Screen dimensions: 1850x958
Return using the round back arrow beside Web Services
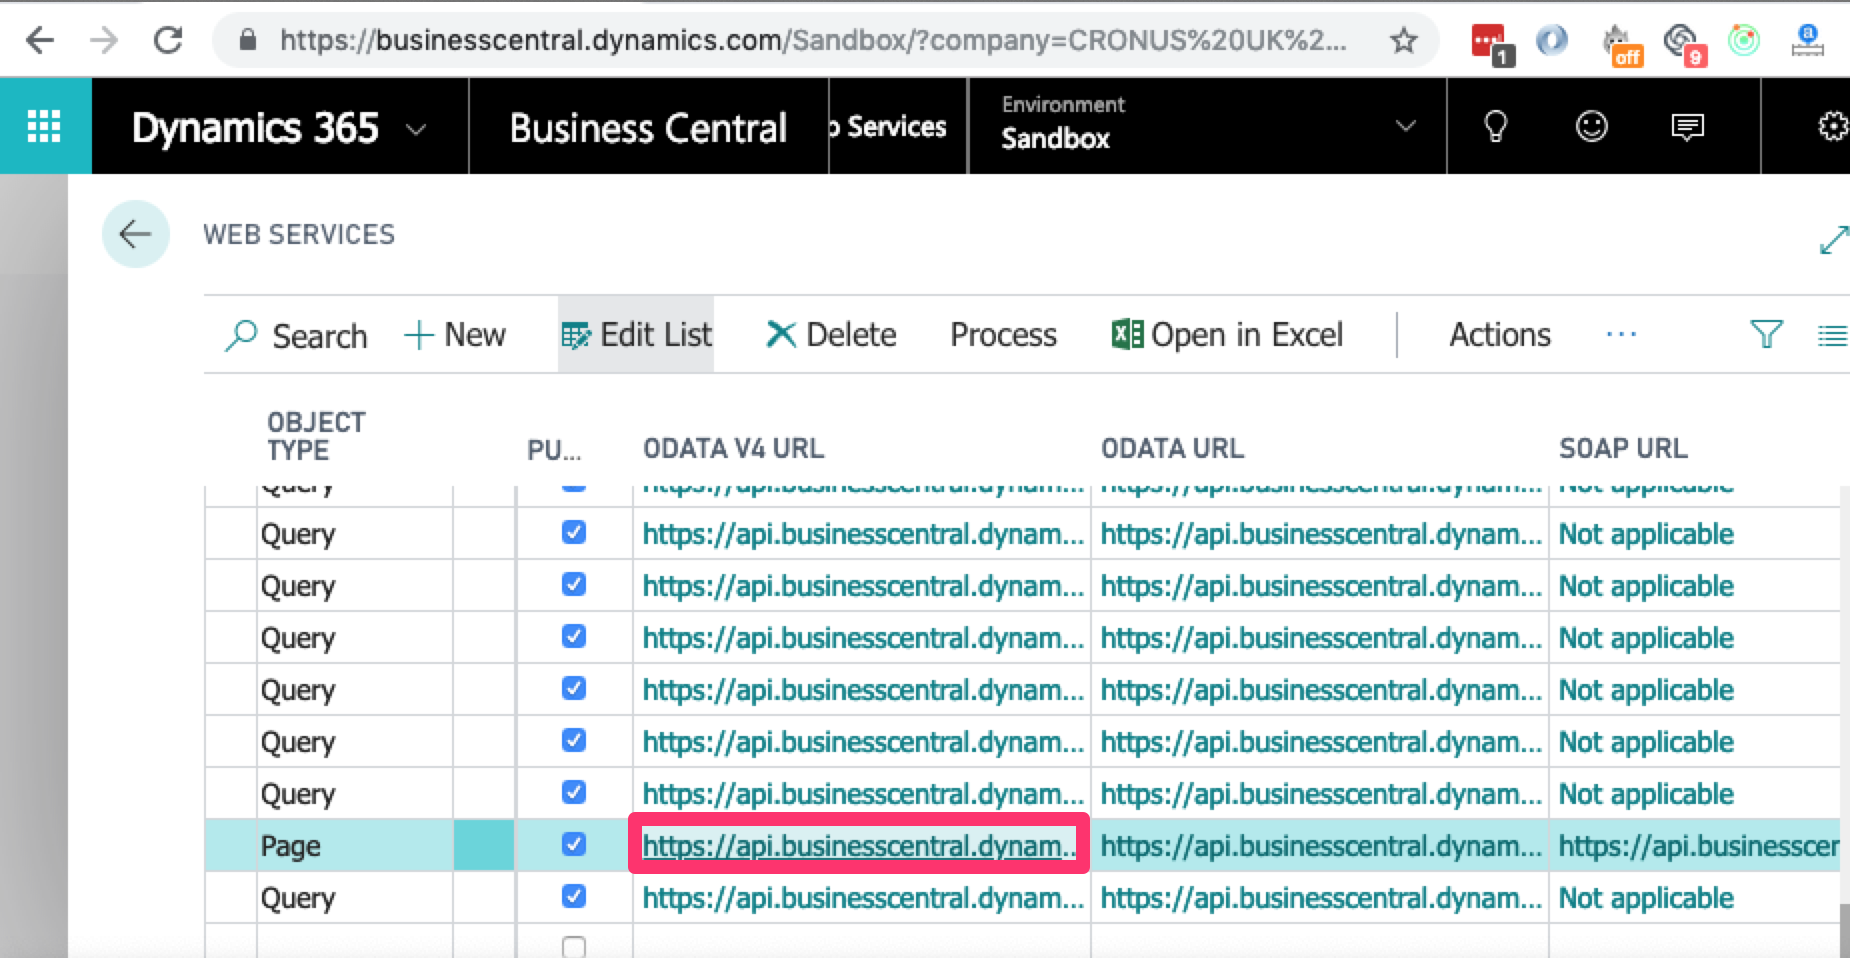tap(136, 234)
